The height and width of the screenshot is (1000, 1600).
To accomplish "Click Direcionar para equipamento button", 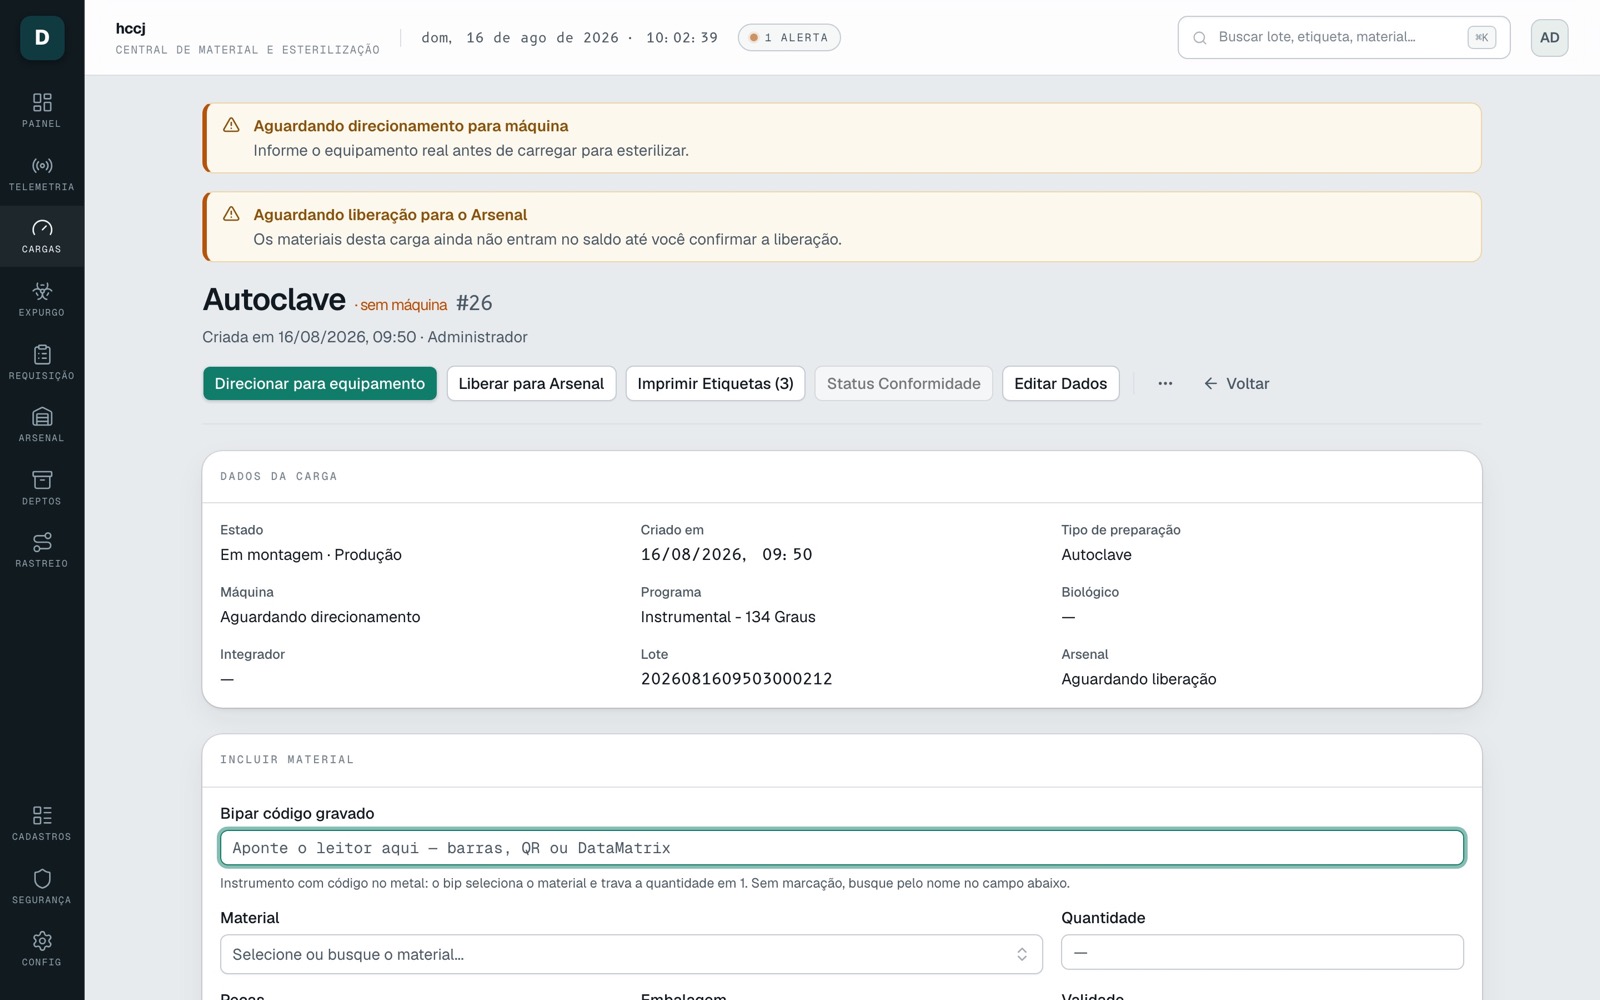I will click(320, 383).
